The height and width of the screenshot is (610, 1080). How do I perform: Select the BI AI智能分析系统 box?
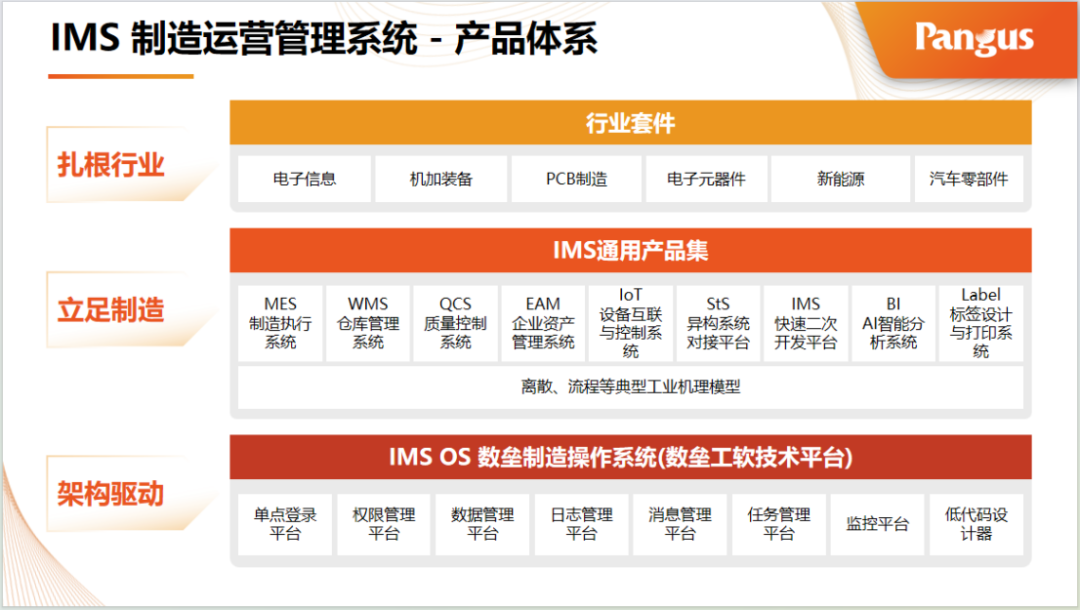tap(893, 324)
